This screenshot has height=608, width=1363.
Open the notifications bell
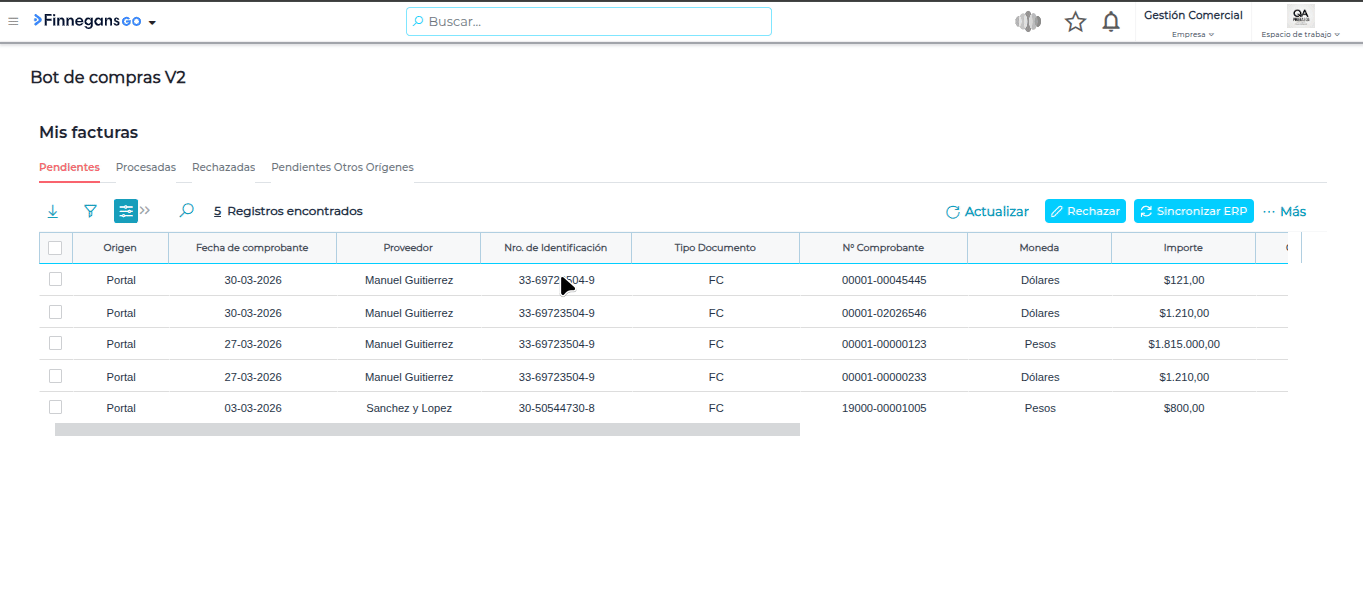click(x=1110, y=21)
